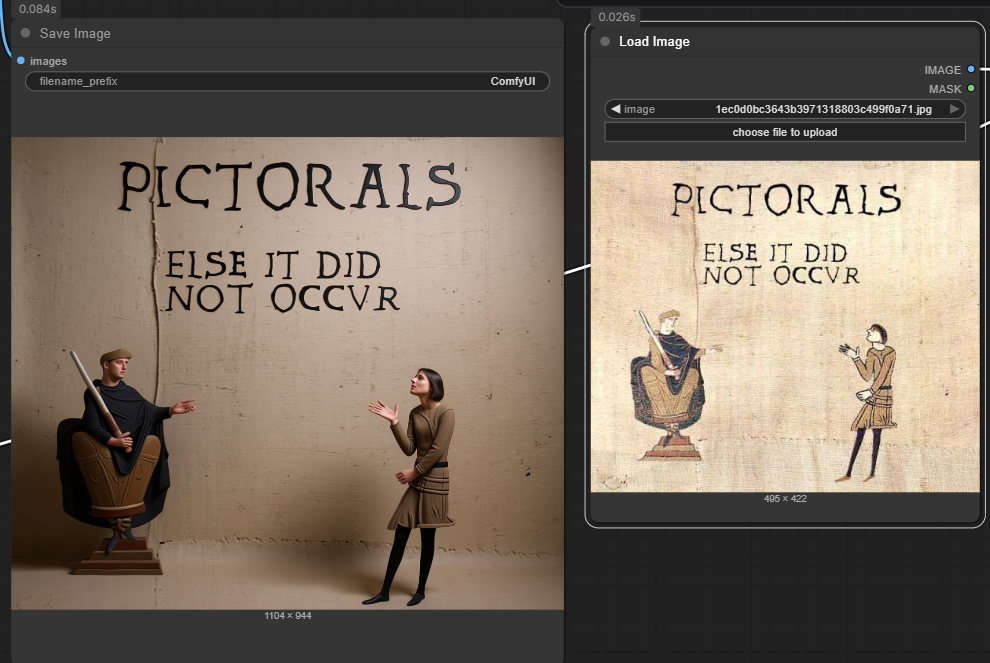Open generated image preview in Save Image
This screenshot has height=663, width=990.
pos(287,373)
